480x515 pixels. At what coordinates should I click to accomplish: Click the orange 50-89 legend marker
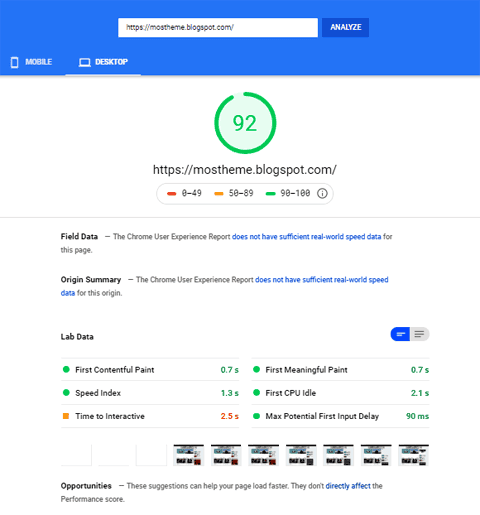click(219, 194)
